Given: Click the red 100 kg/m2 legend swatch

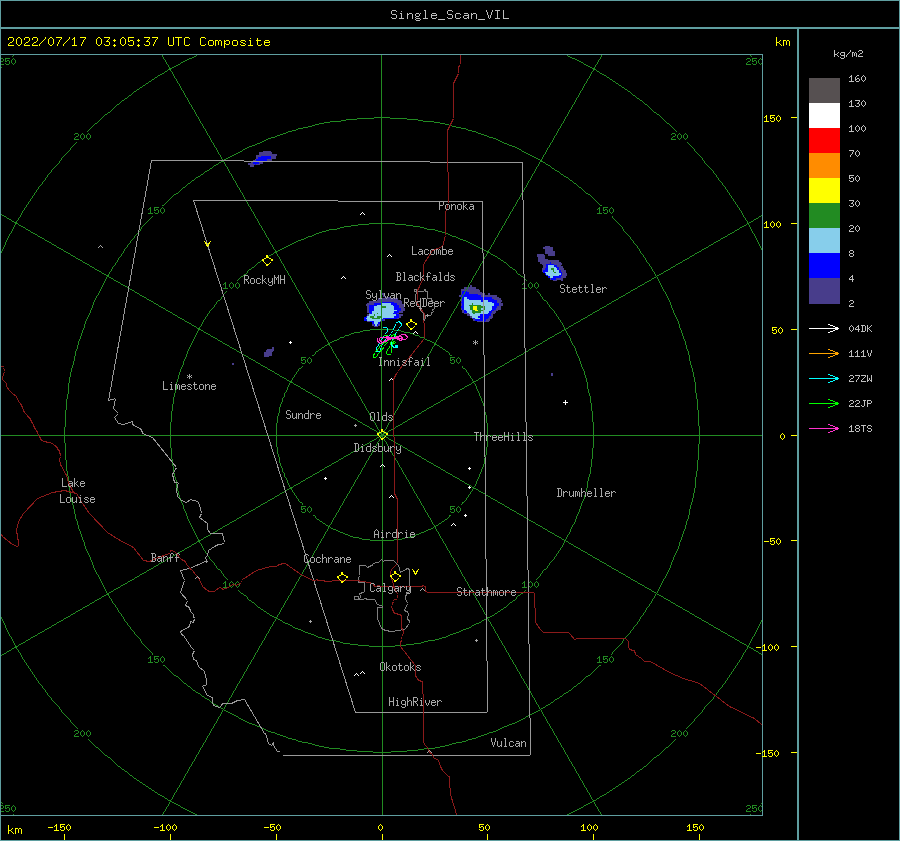Looking at the screenshot, I should [x=824, y=140].
